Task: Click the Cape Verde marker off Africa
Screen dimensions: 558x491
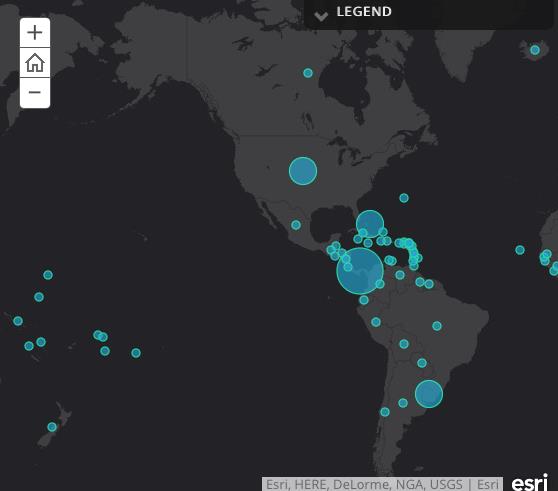Action: coord(520,250)
